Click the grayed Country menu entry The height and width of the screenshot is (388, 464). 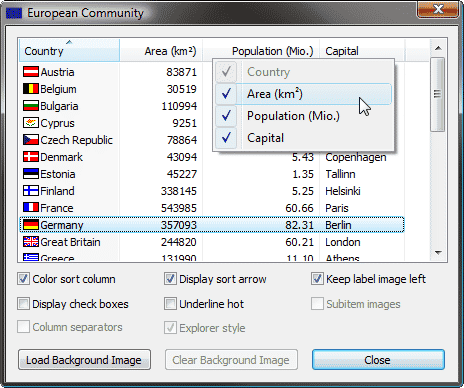(x=303, y=72)
